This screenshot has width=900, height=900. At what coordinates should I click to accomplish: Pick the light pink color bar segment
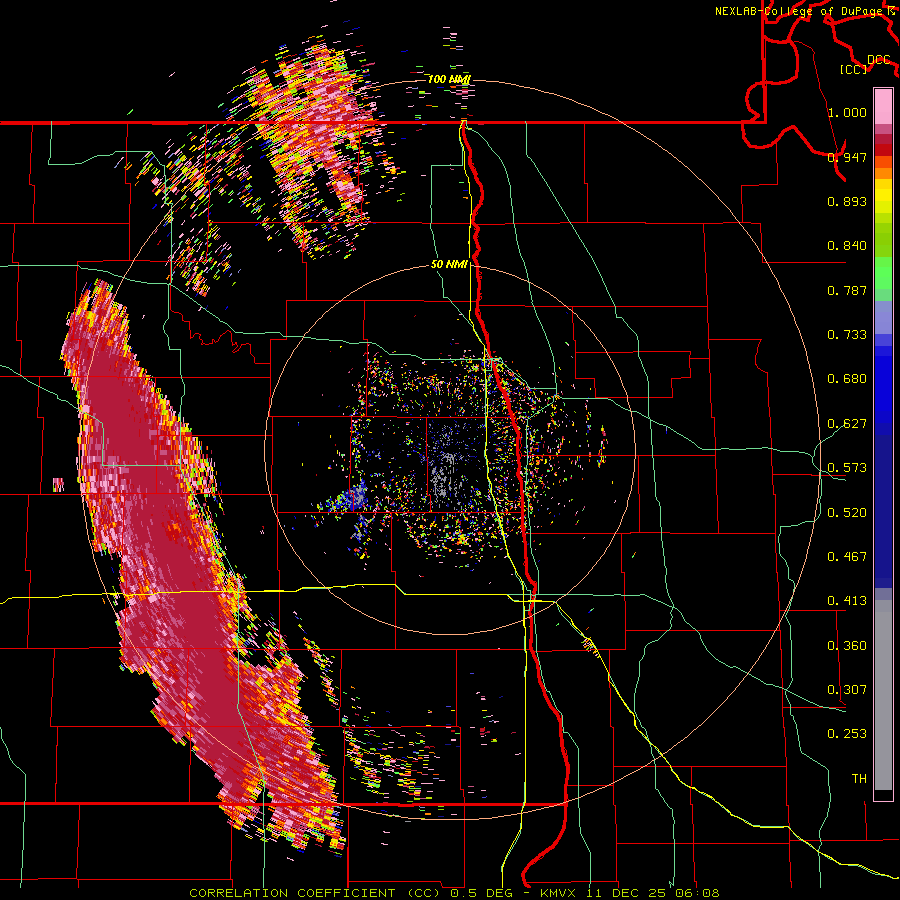pyautogui.click(x=883, y=106)
